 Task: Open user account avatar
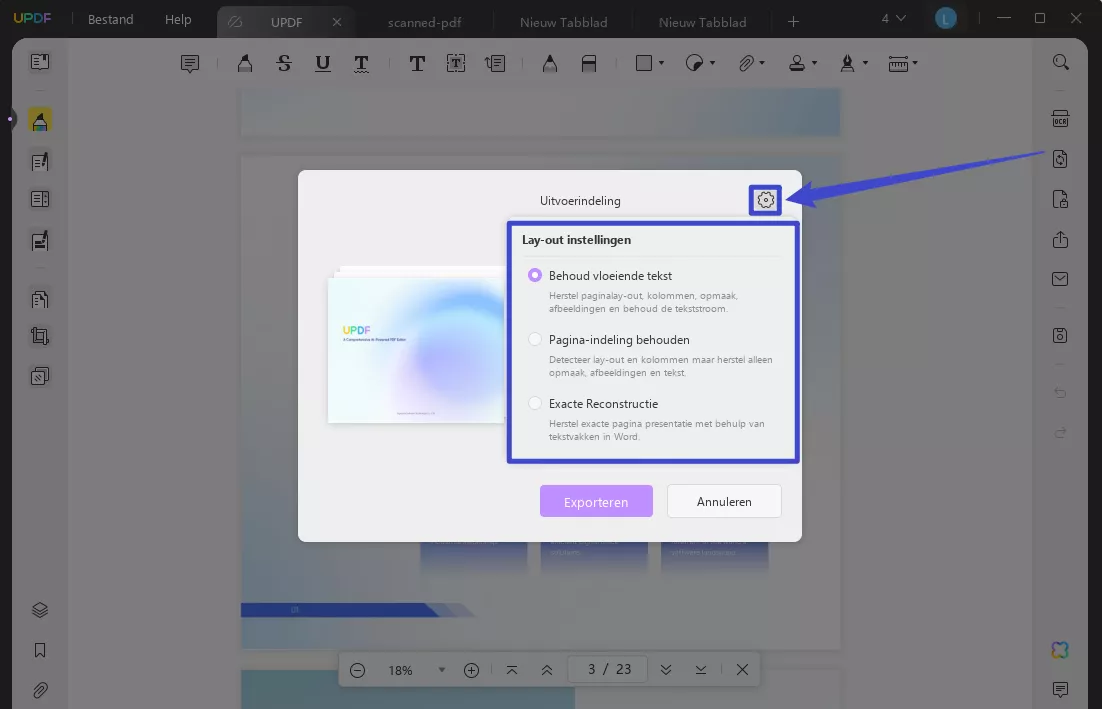pyautogui.click(x=945, y=19)
